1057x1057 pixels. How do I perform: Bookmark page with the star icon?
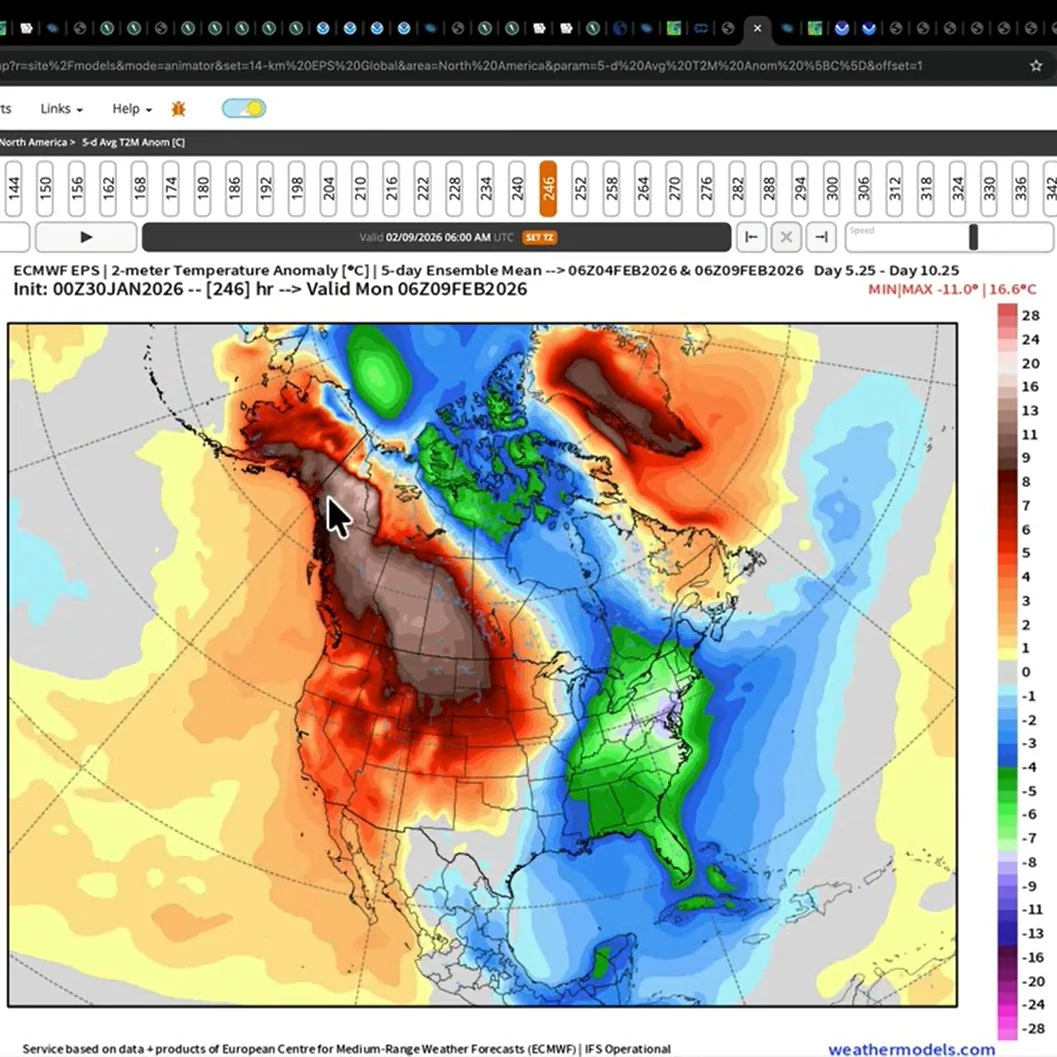1036,65
